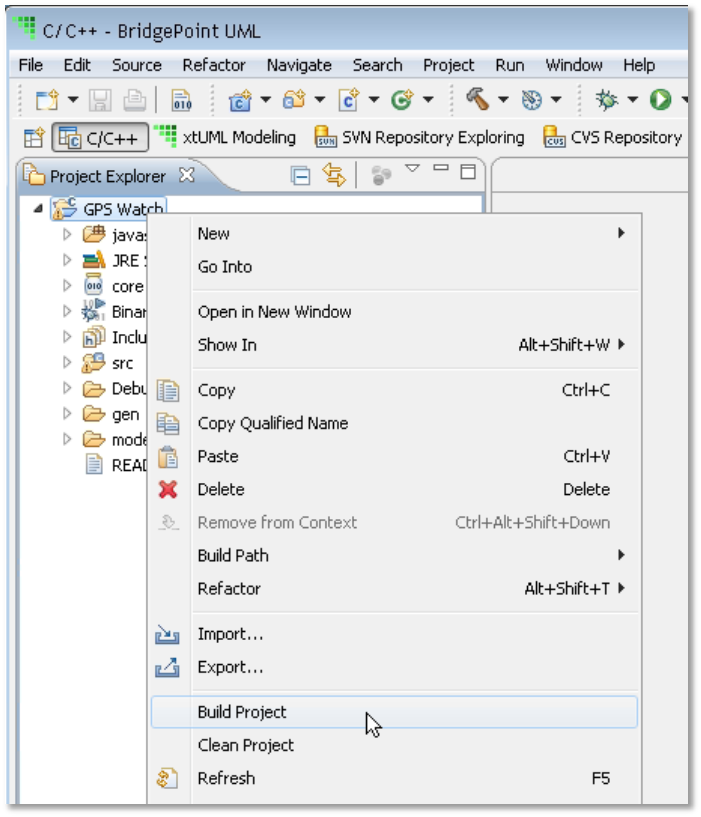Open the Help menu
The width and height of the screenshot is (701, 817).
(639, 65)
